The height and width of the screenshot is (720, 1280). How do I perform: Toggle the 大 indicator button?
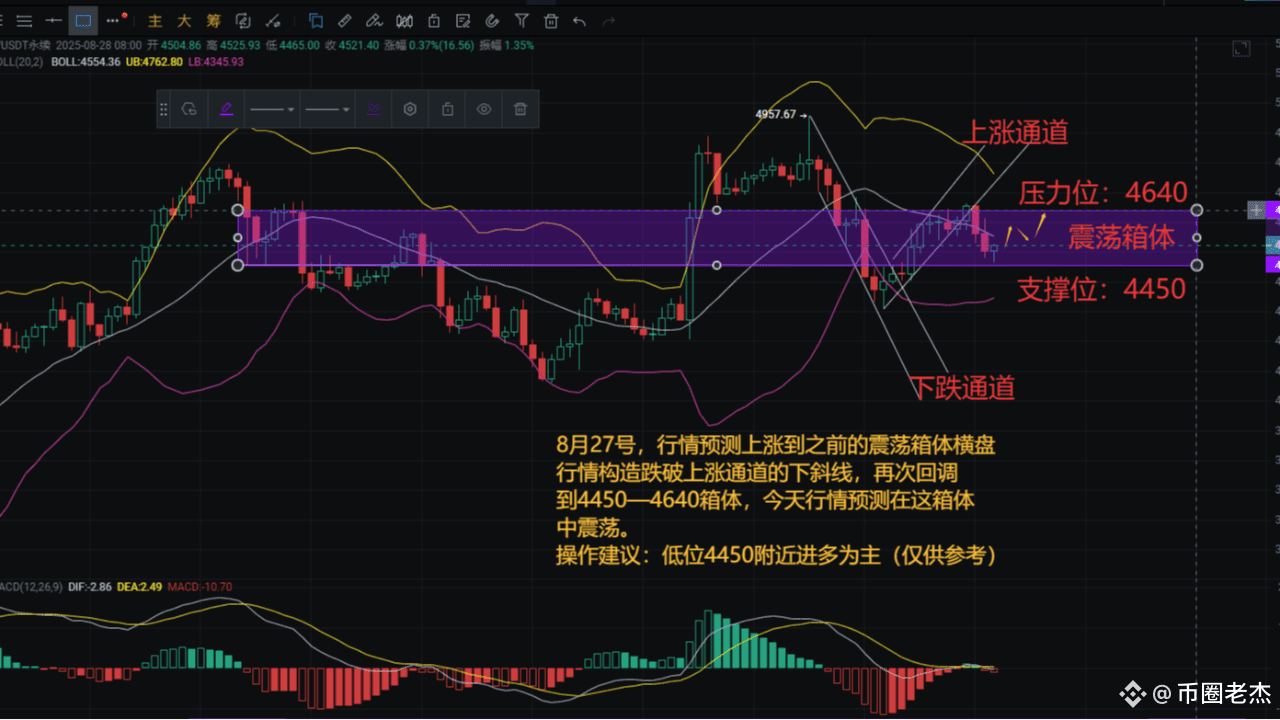(x=184, y=20)
